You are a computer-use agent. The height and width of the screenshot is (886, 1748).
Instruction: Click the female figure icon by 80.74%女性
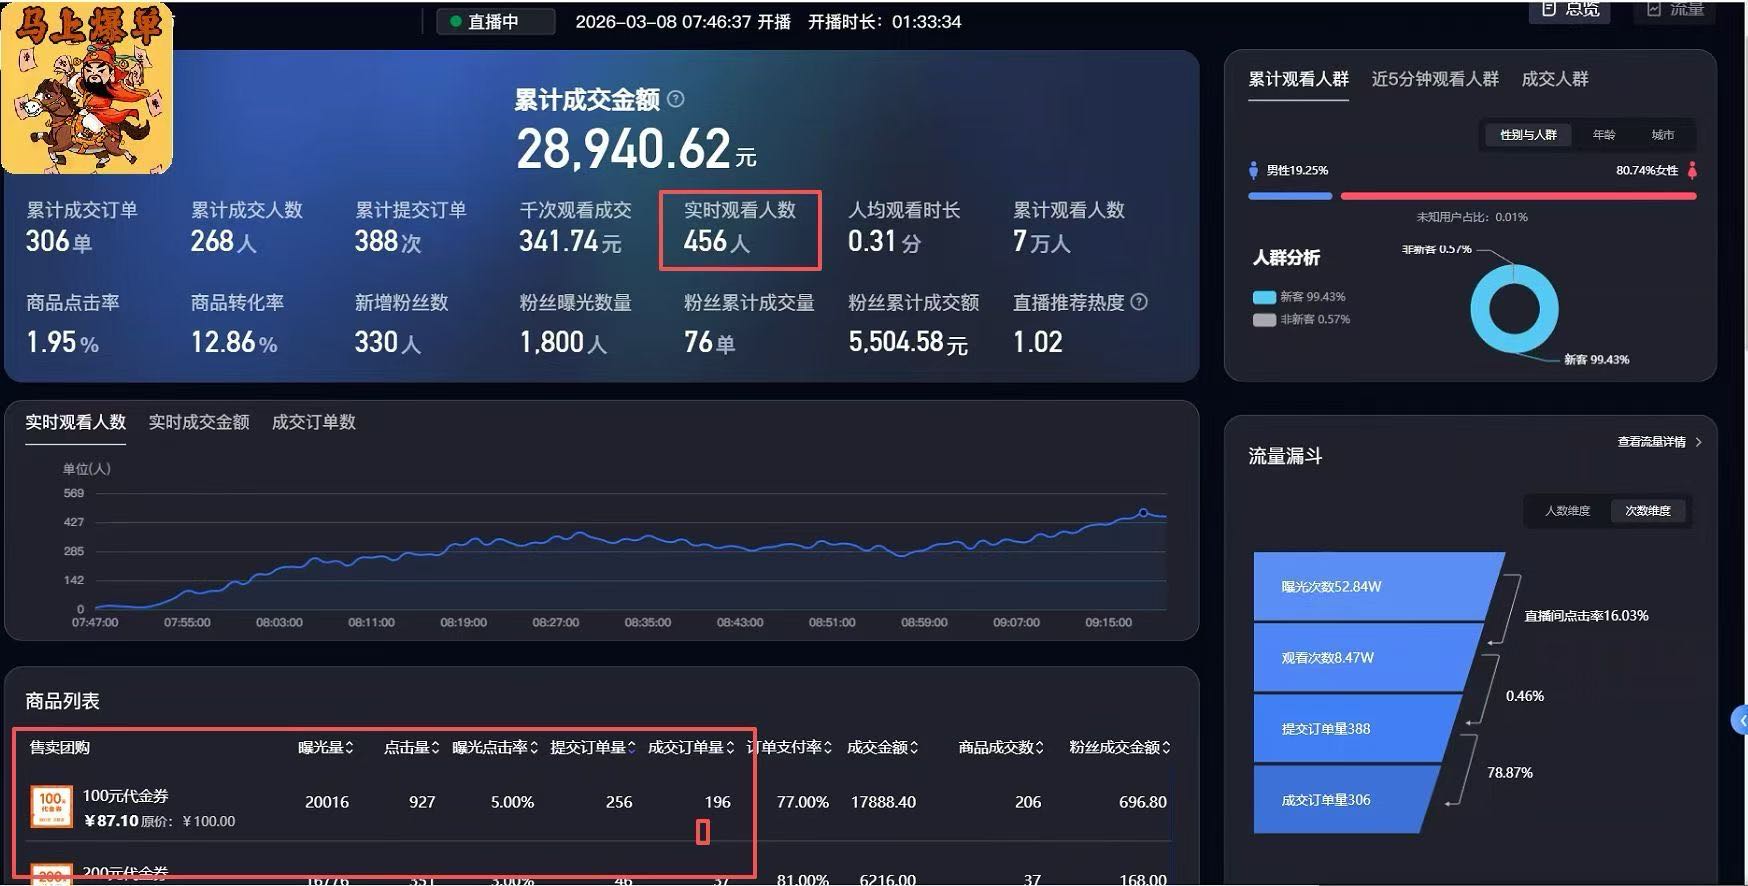(1692, 171)
